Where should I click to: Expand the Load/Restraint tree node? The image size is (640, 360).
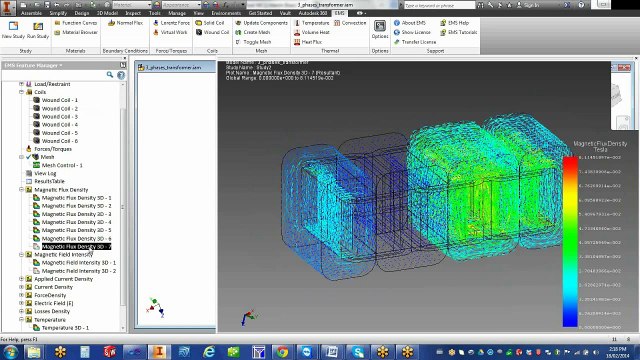pos(21,84)
